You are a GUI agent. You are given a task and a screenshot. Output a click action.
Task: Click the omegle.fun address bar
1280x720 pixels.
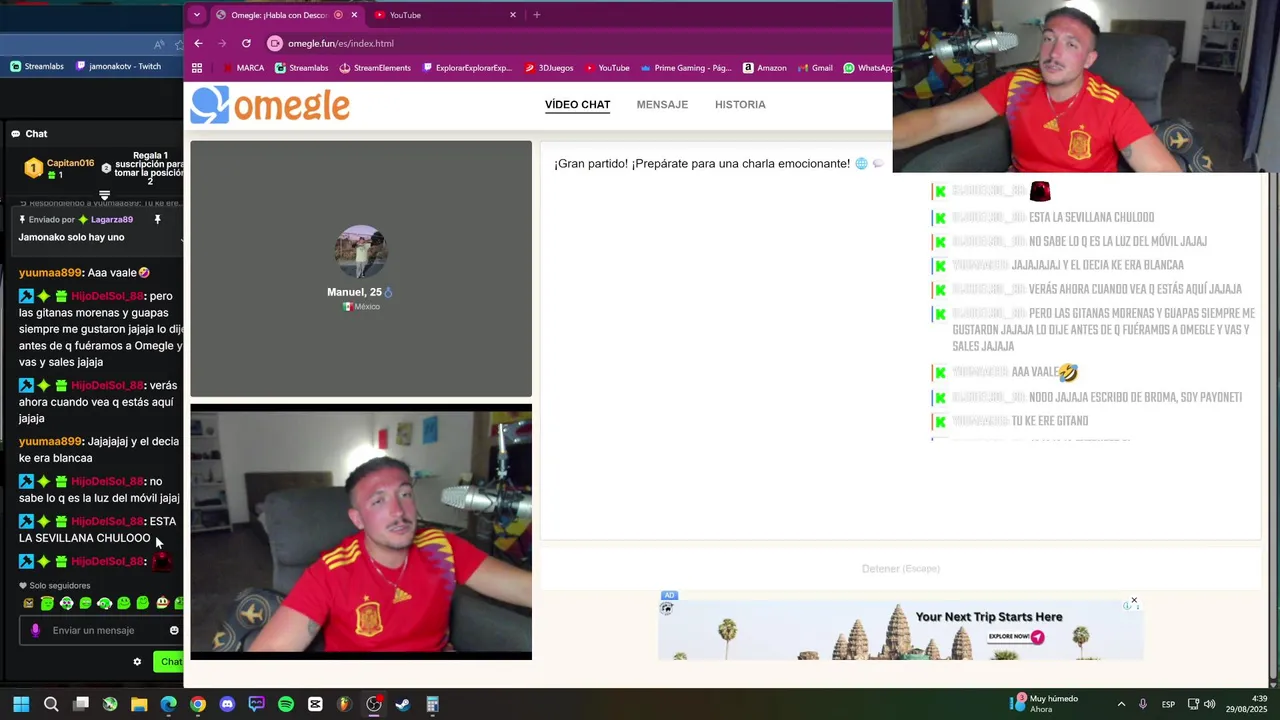pyautogui.click(x=580, y=43)
